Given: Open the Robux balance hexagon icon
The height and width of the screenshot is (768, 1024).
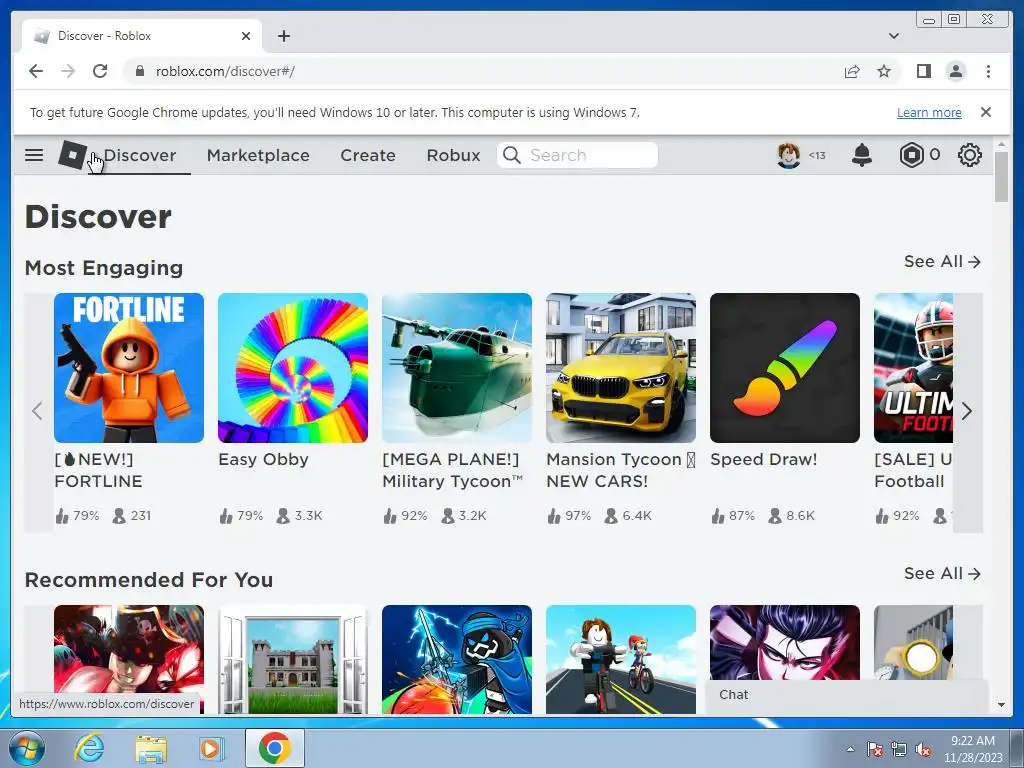Looking at the screenshot, I should [911, 155].
